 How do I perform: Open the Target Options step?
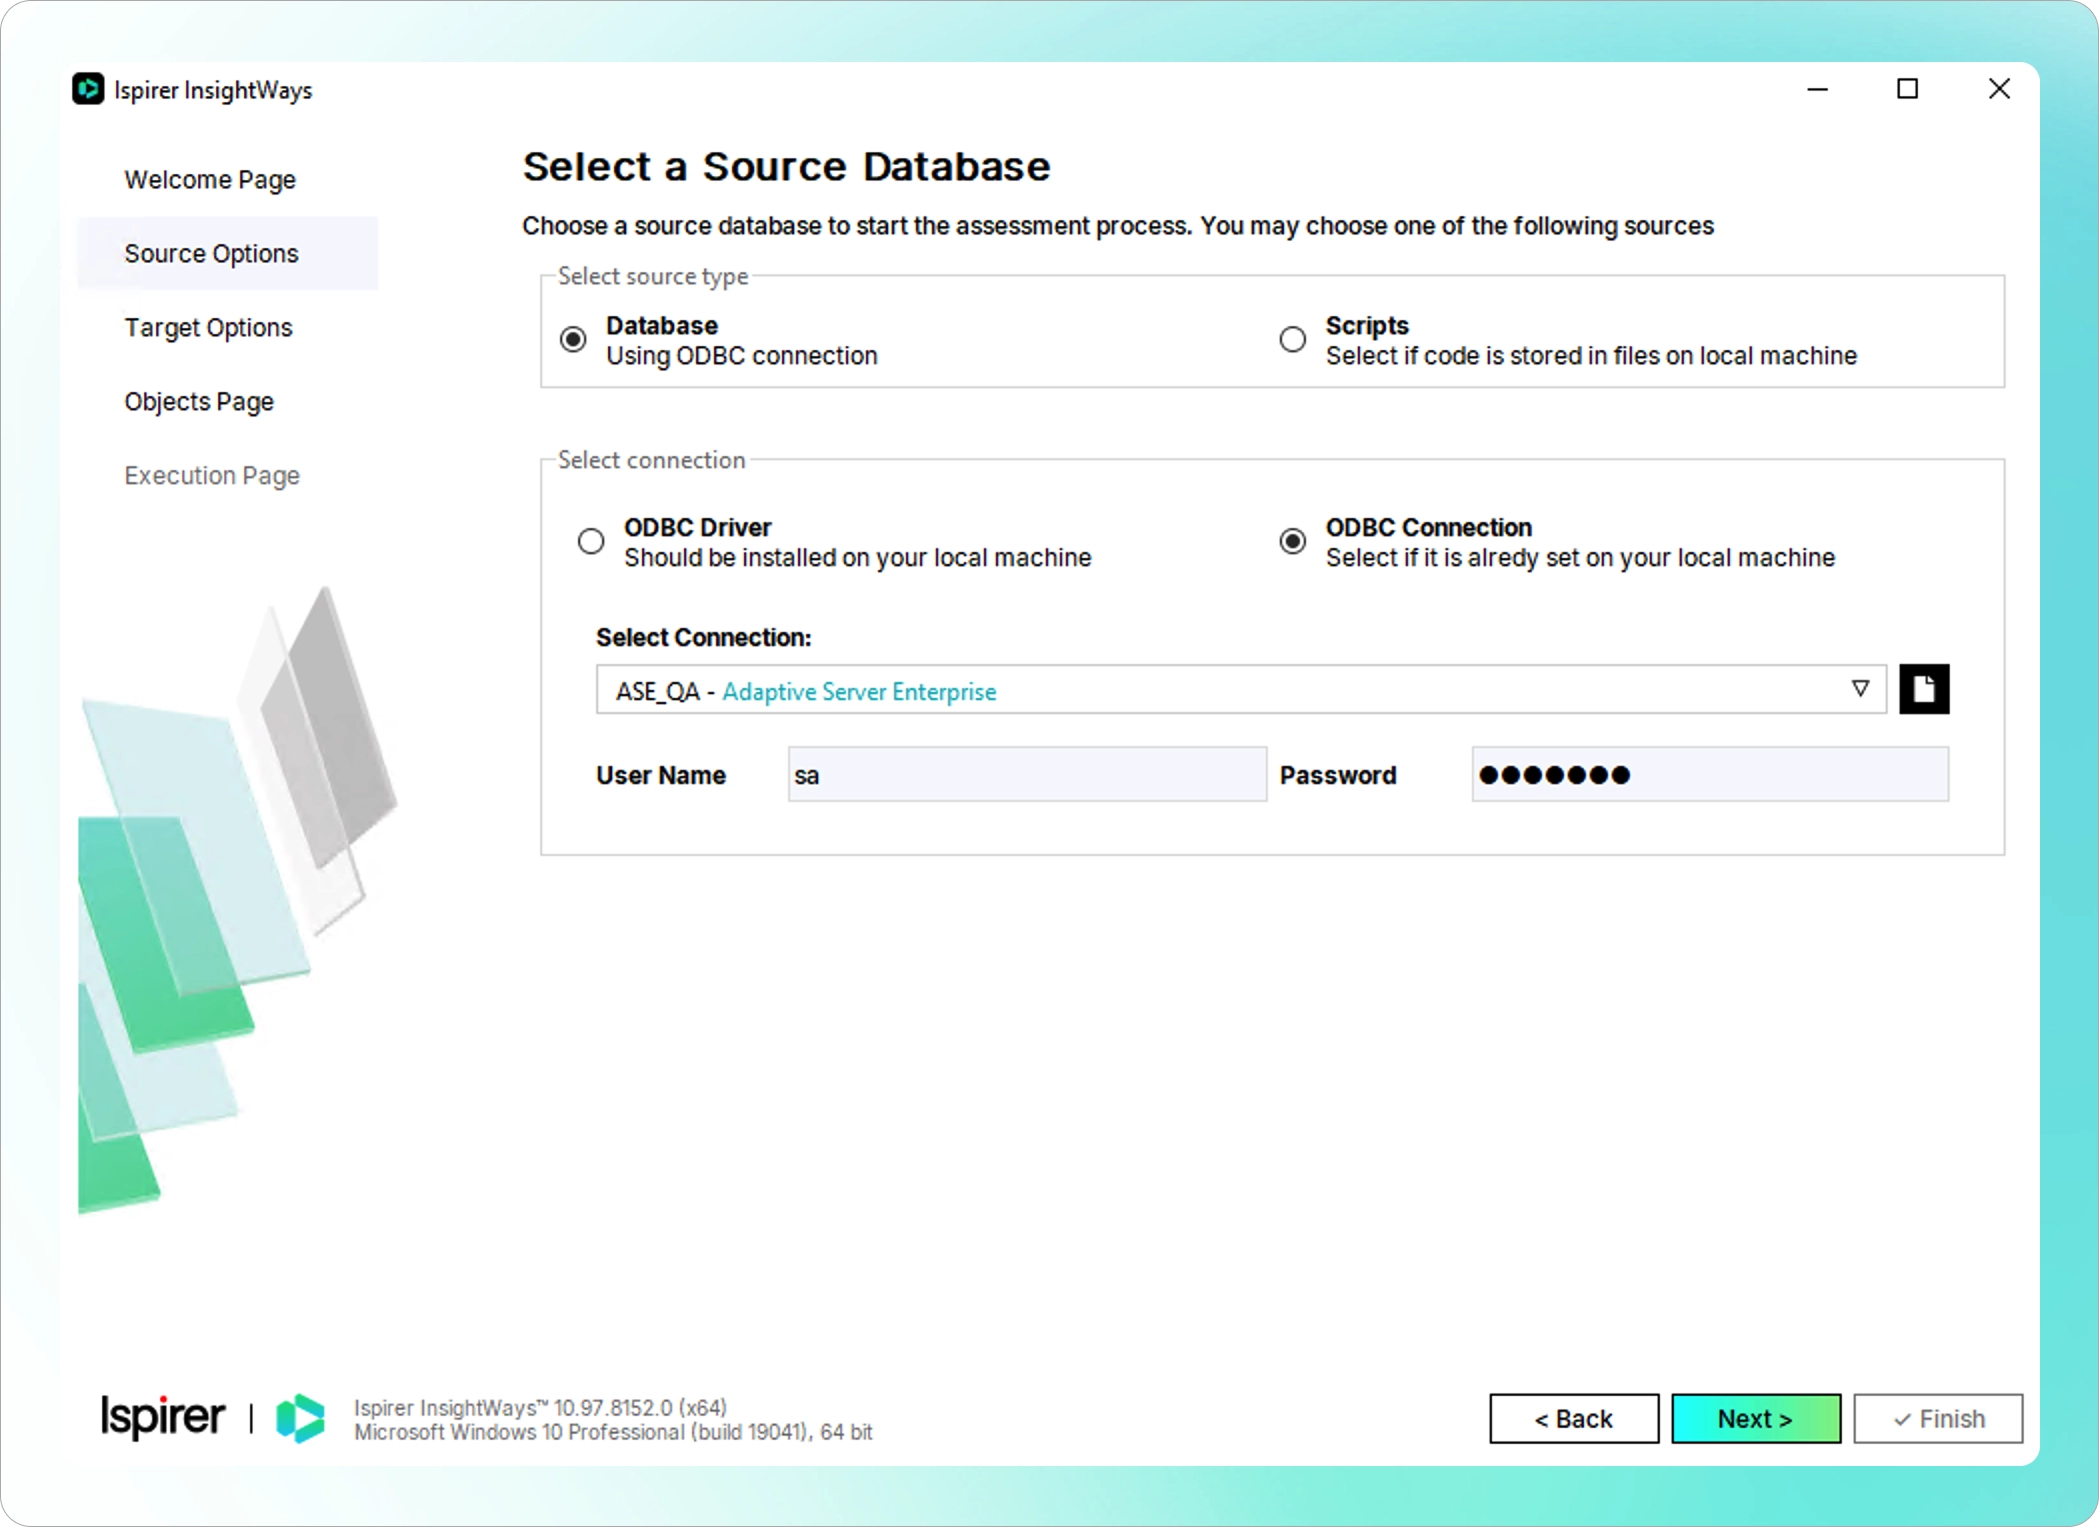pos(208,328)
